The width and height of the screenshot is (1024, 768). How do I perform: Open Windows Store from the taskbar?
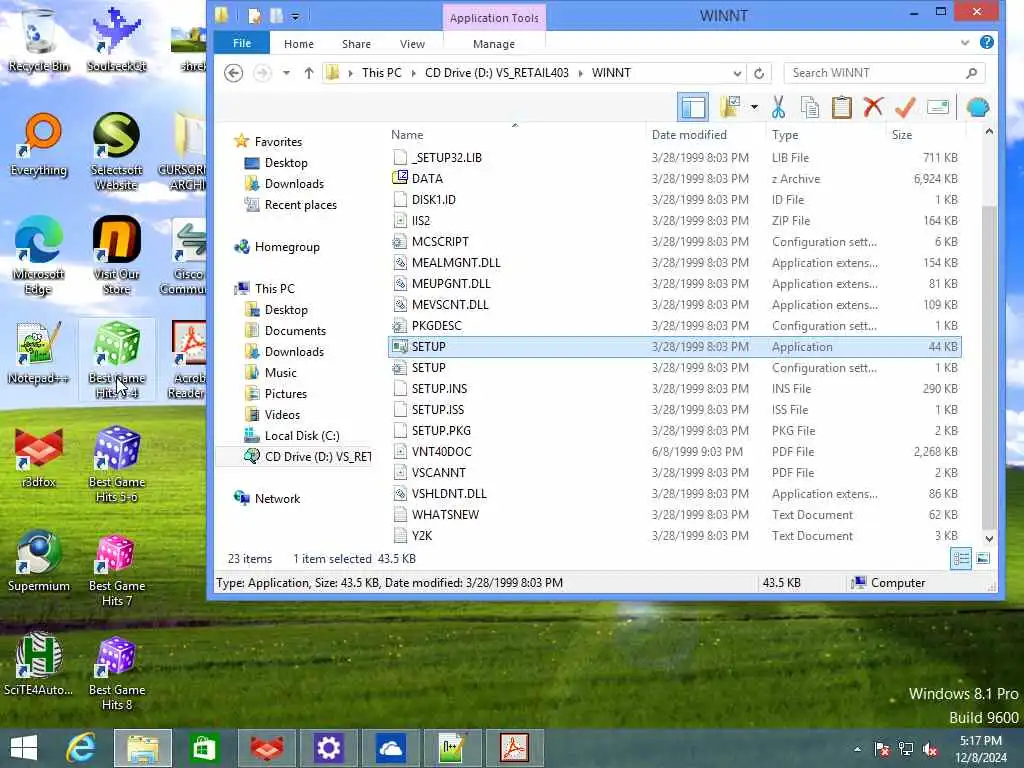[204, 748]
